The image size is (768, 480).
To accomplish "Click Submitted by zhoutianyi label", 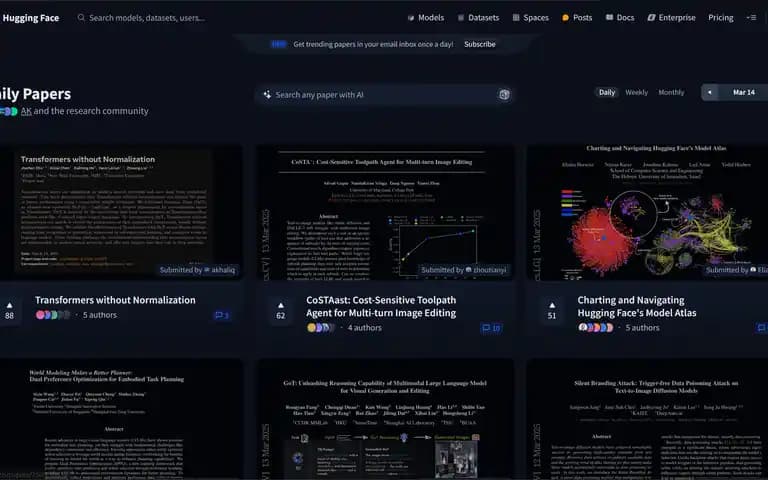I will click(463, 270).
